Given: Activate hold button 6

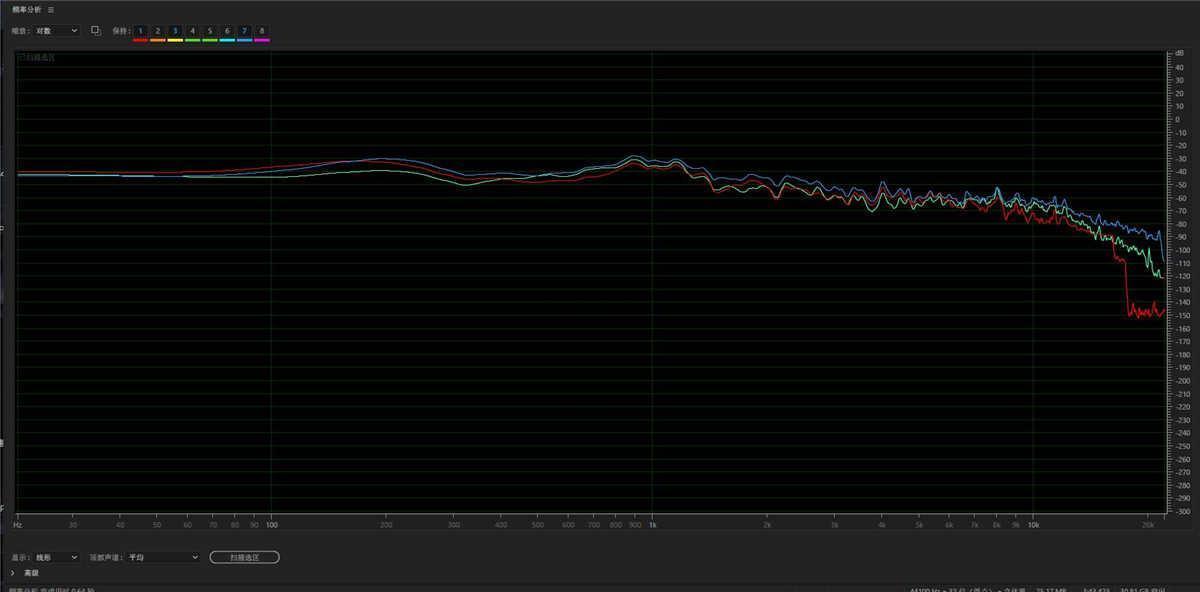Looking at the screenshot, I should [x=227, y=31].
